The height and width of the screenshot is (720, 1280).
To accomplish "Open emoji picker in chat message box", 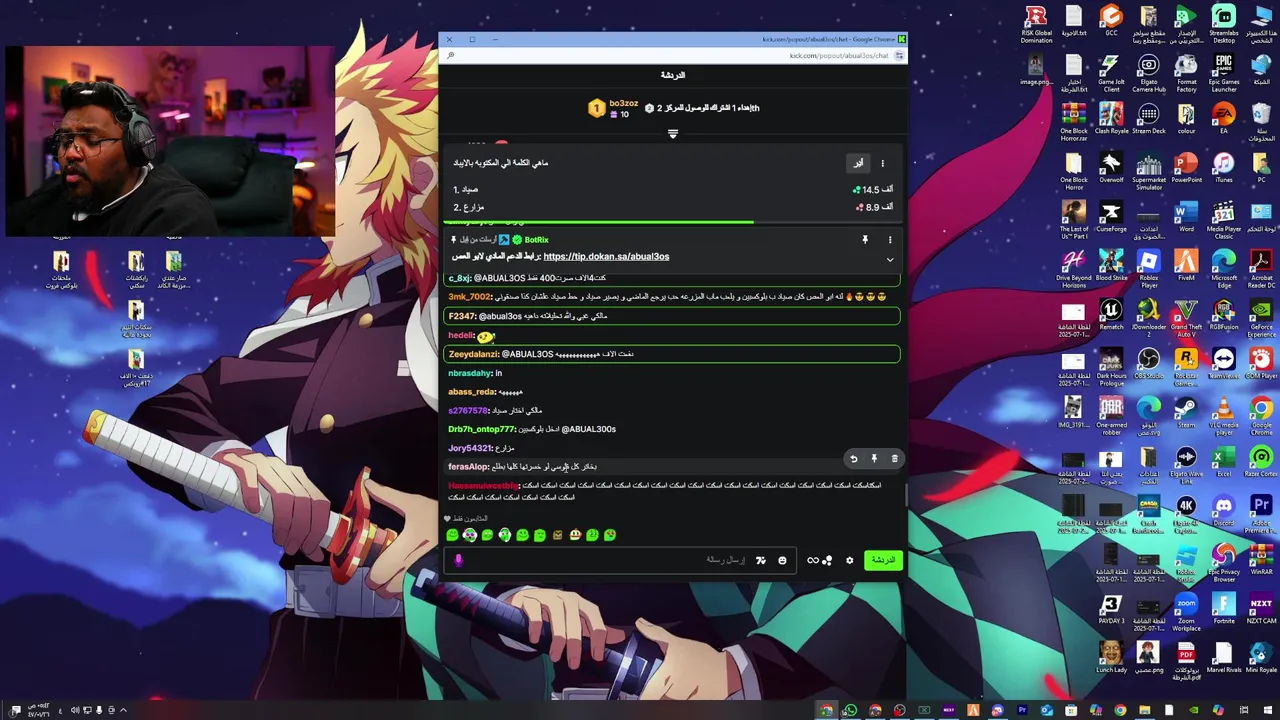I will [x=782, y=560].
